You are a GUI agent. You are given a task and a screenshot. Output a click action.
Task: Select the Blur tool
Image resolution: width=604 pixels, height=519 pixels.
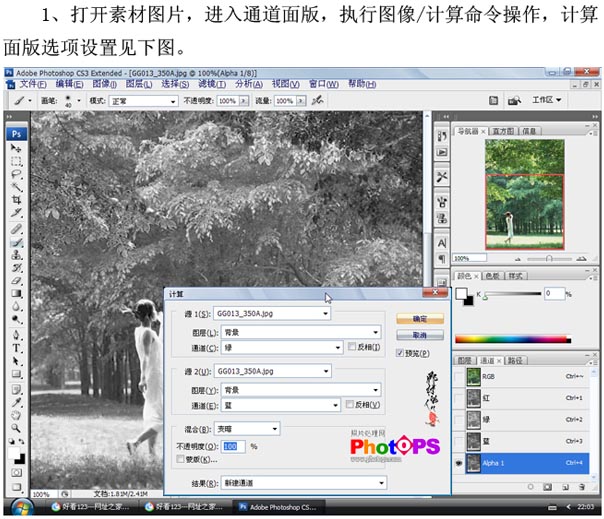pos(16,306)
